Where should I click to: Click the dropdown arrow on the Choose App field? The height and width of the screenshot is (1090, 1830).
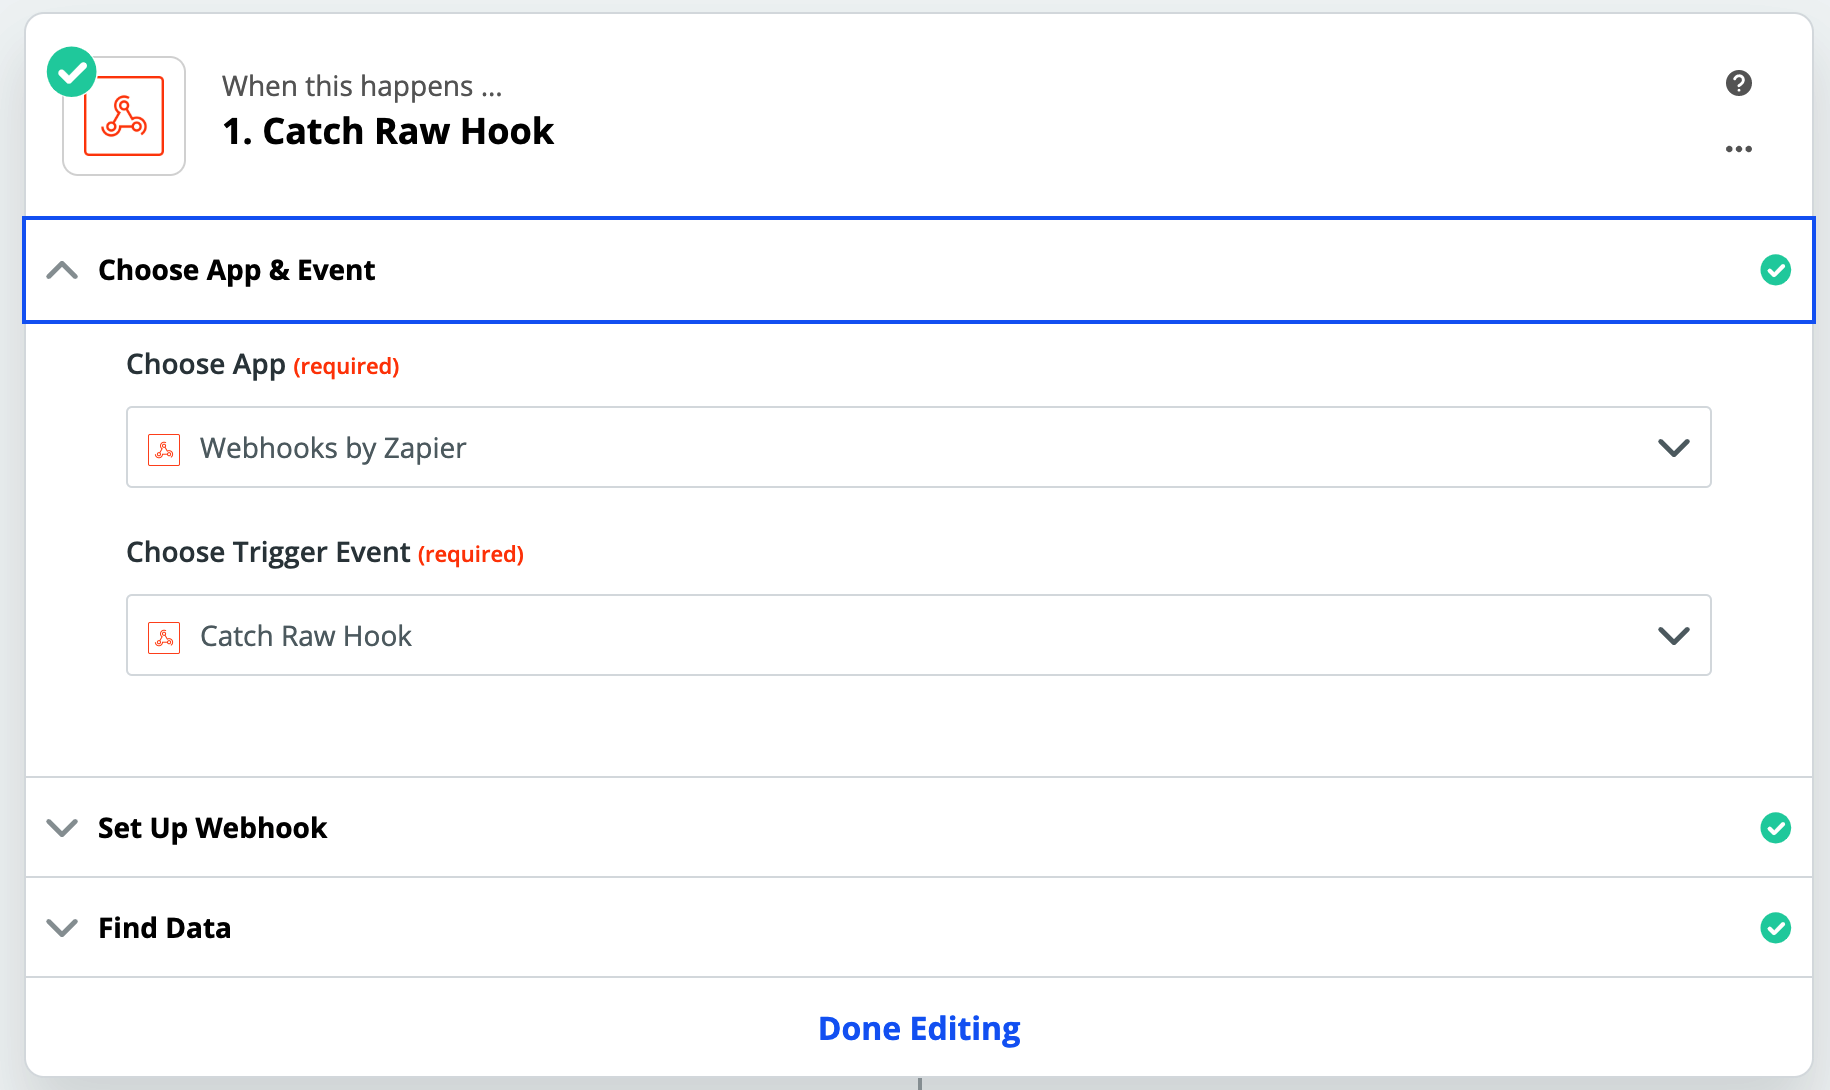1674,448
